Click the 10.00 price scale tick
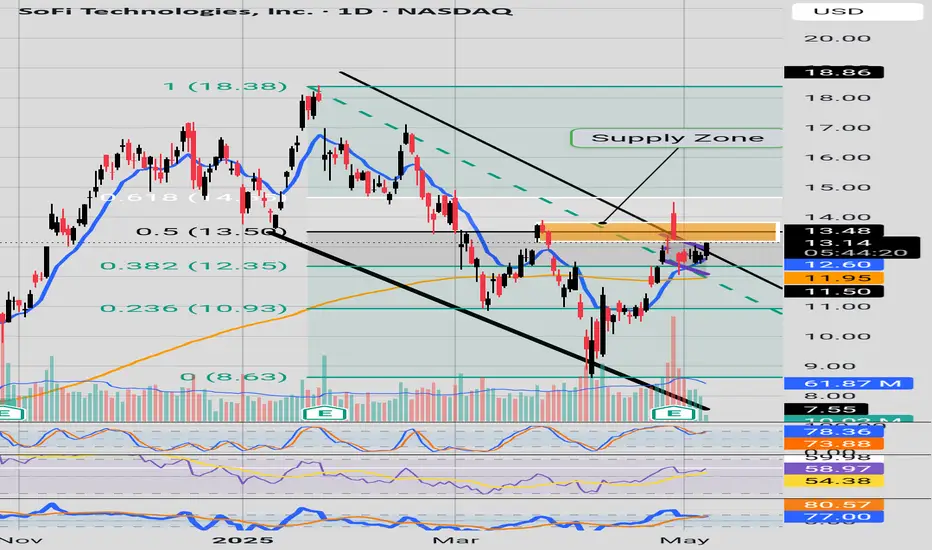The height and width of the screenshot is (550, 932). point(837,337)
